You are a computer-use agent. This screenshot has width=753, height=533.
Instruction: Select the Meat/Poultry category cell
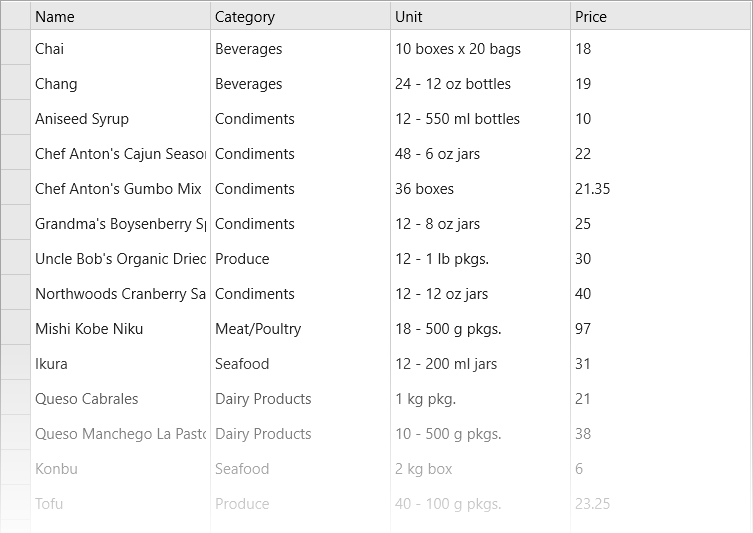click(300, 328)
